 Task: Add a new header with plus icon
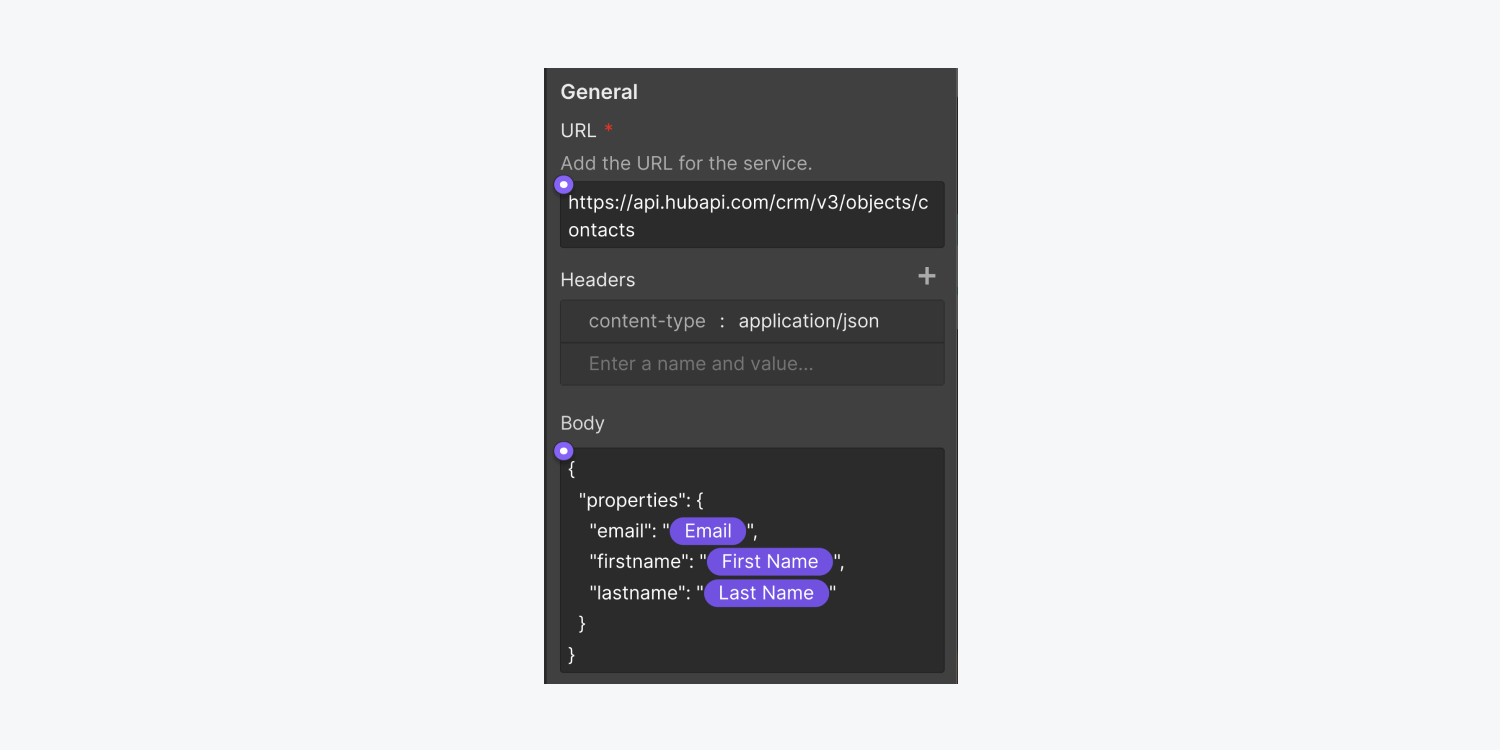pos(927,276)
